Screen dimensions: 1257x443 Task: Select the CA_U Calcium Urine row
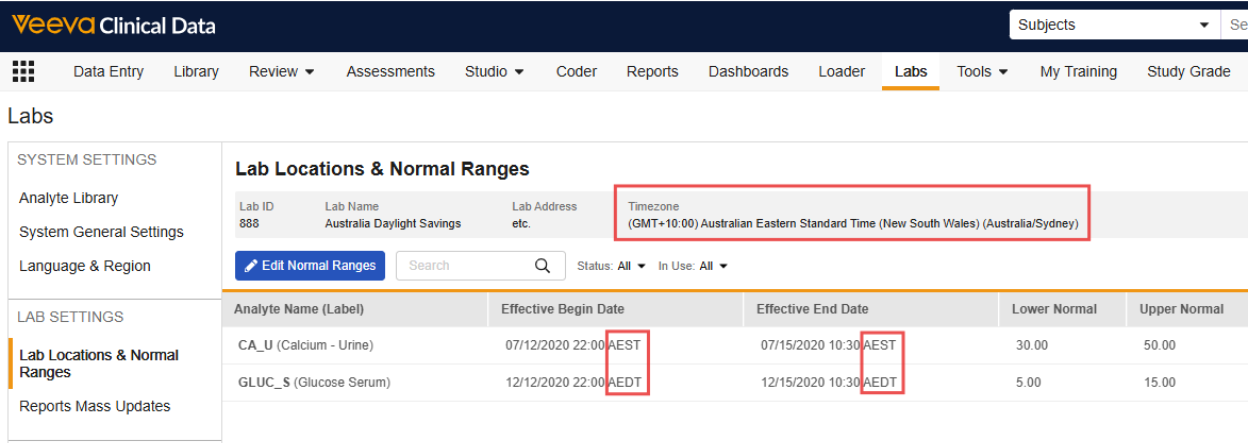pyautogui.click(x=303, y=345)
